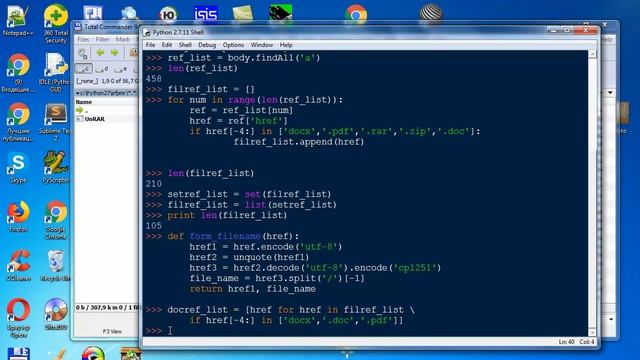Image resolution: width=640 pixels, height=360 pixels.
Task: Minimize the Python 2.7.11 Shell window
Action: (x=553, y=30)
